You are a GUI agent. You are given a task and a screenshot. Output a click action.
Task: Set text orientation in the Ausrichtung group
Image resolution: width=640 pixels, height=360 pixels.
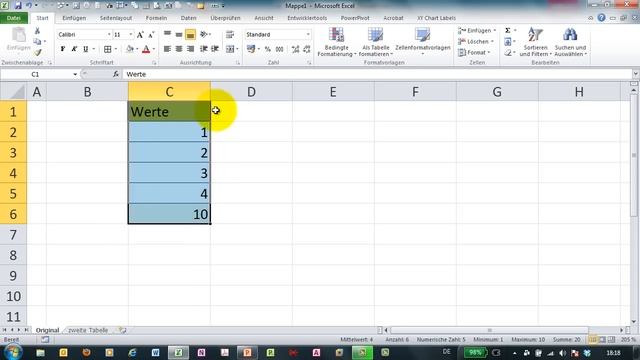[x=204, y=35]
